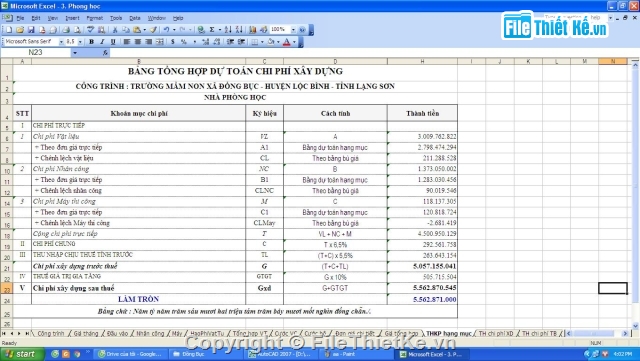The width and height of the screenshot is (640, 361).
Task: Open the Data menu
Action: 135,18
